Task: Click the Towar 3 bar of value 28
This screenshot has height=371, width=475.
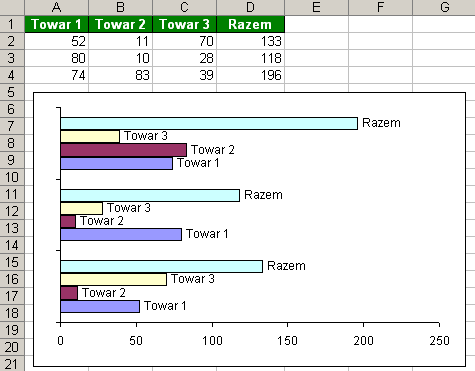Action: [82, 208]
